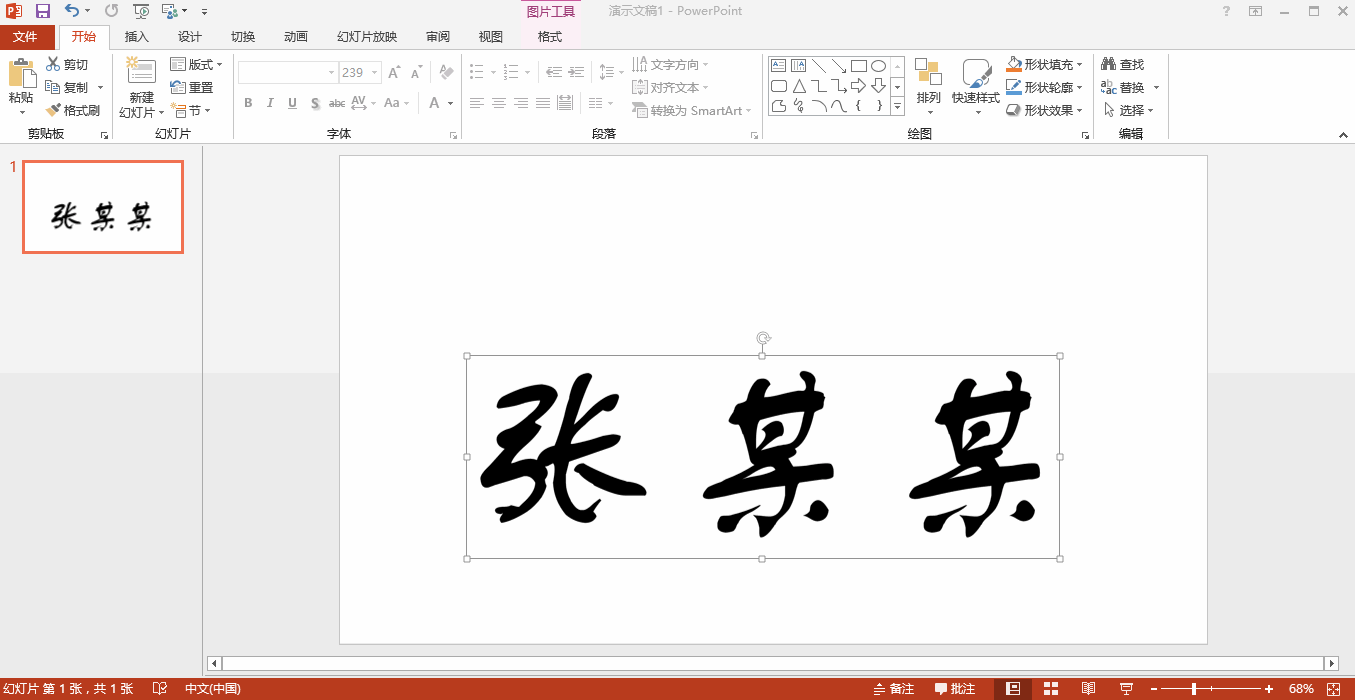Viewport: 1355px width, 700px height.
Task: Open the Layout (版式) dropdown
Action: pyautogui.click(x=196, y=65)
